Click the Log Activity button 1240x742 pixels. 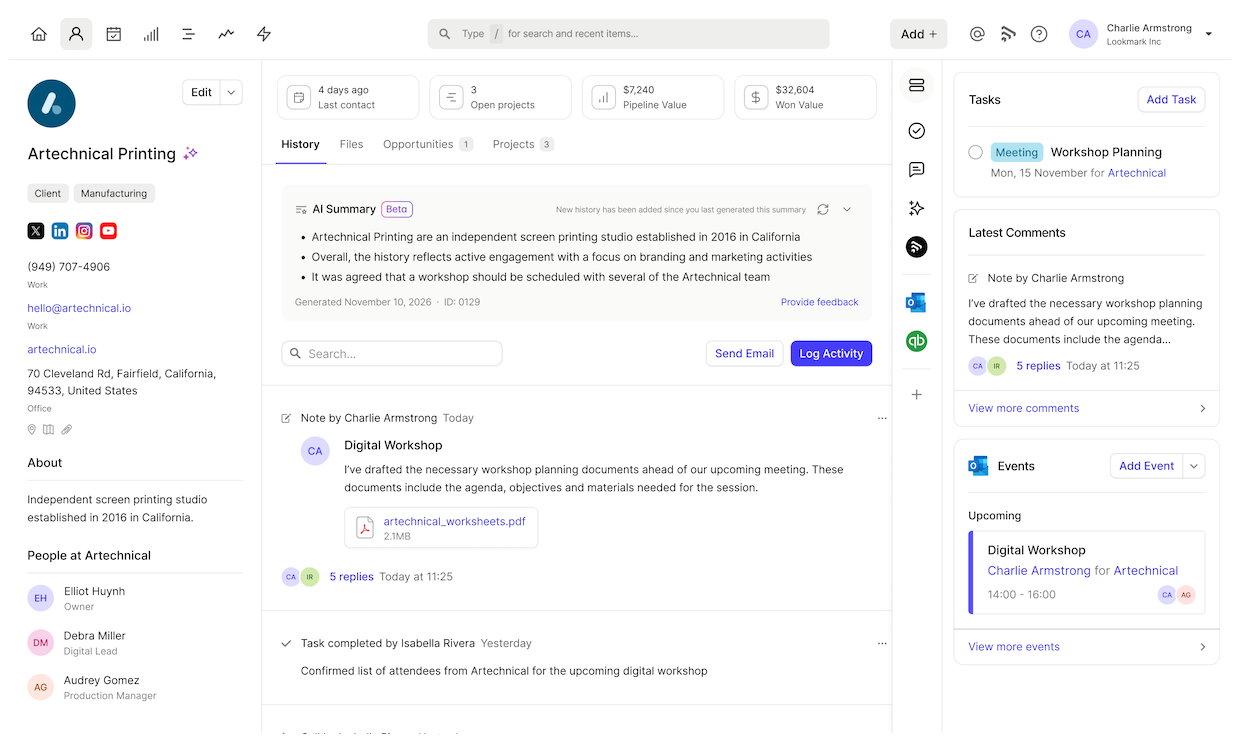tap(831, 353)
